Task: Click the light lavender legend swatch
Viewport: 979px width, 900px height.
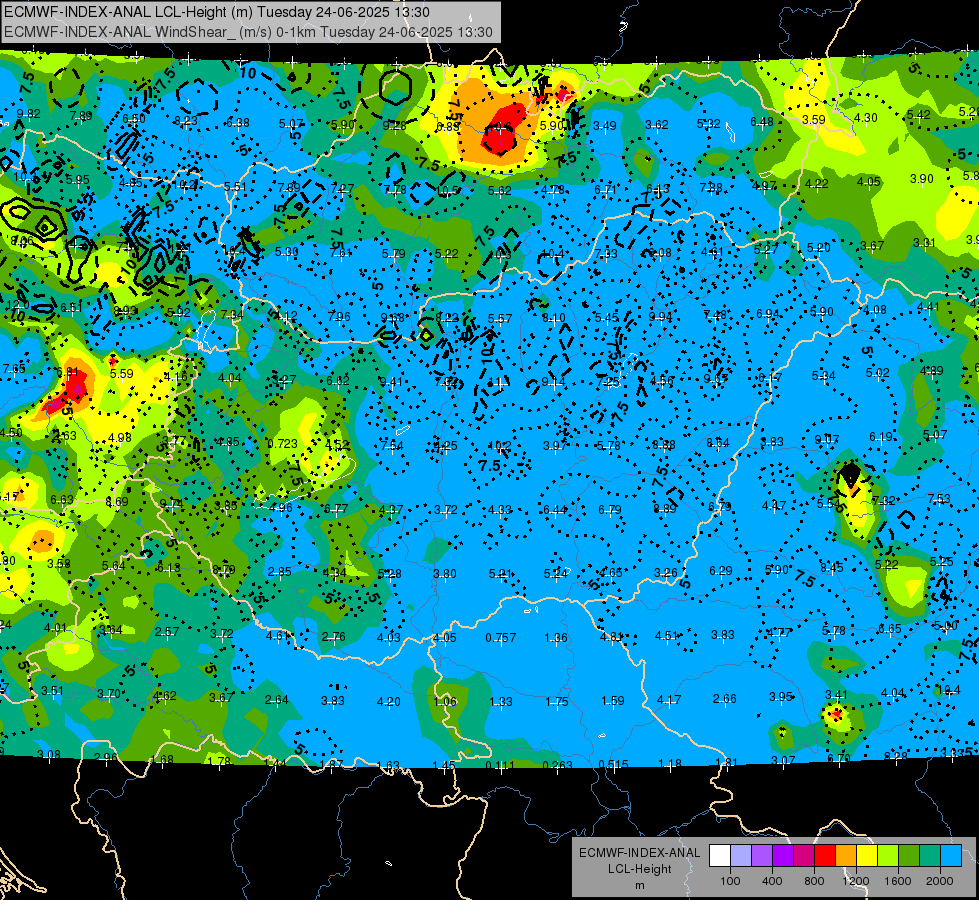Action: pyautogui.click(x=741, y=856)
